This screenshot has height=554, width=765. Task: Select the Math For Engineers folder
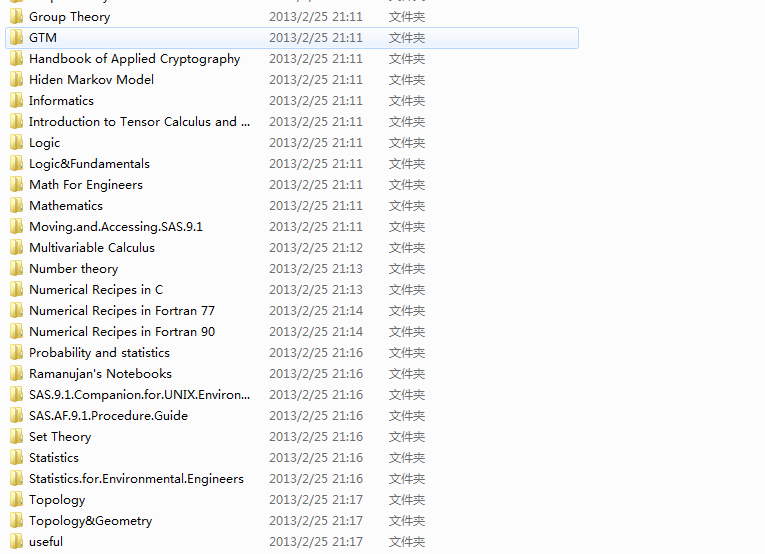pyautogui.click(x=85, y=185)
